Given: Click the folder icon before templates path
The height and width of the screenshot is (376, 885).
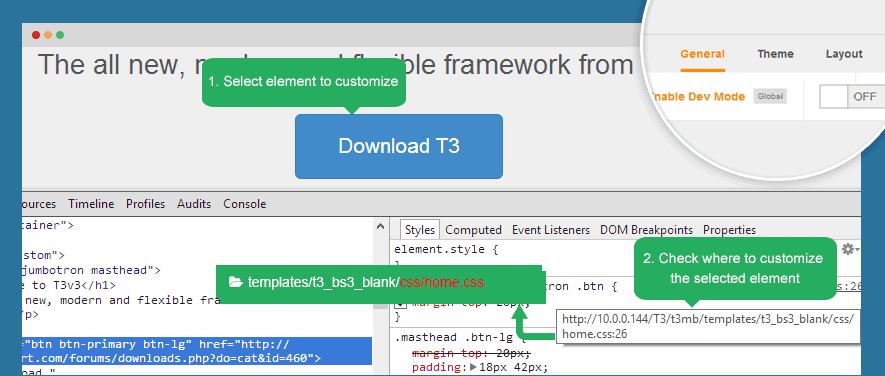Looking at the screenshot, I should pyautogui.click(x=235, y=282).
